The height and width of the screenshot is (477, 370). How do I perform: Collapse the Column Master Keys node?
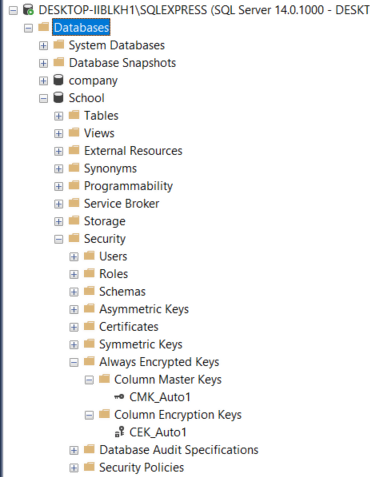[89, 380]
